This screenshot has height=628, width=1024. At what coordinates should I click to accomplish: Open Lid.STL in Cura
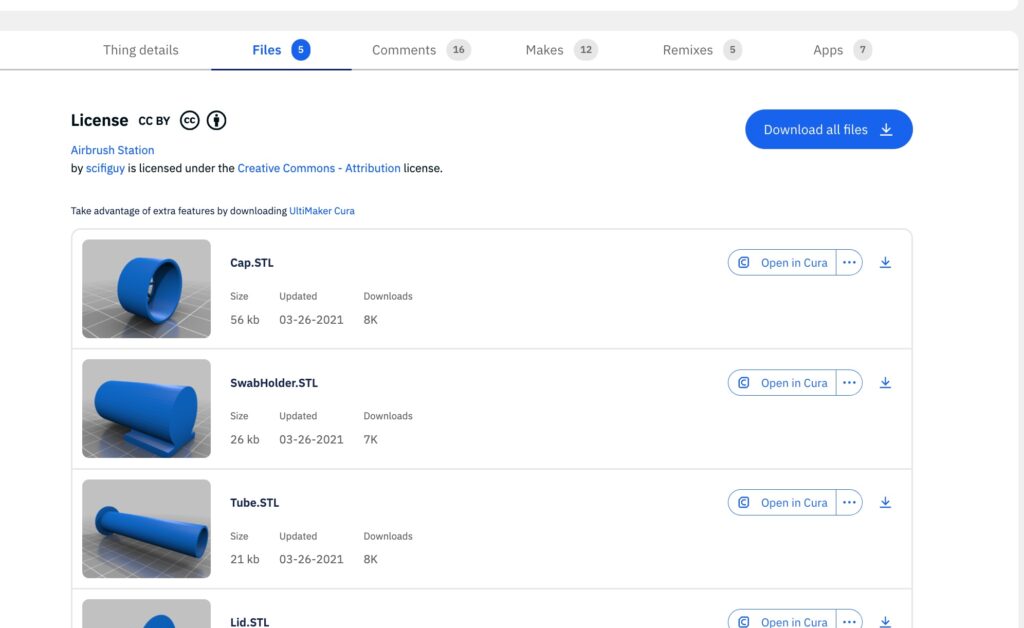pos(782,620)
